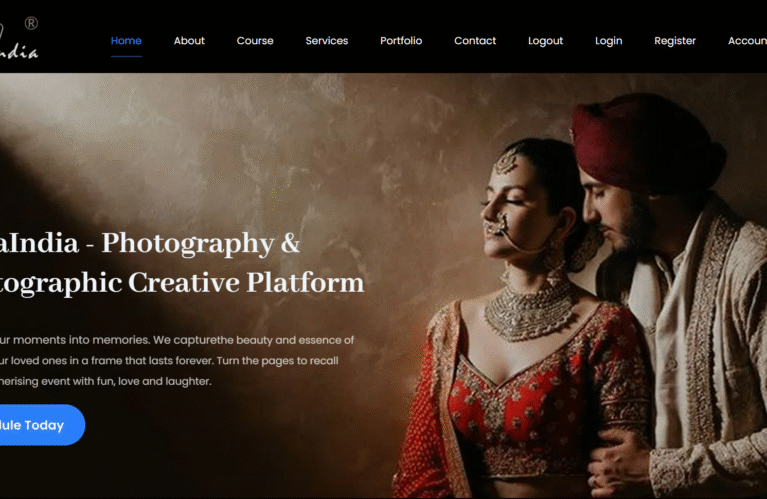The image size is (767, 499).
Task: Click the Contact nav link
Action: click(x=475, y=41)
